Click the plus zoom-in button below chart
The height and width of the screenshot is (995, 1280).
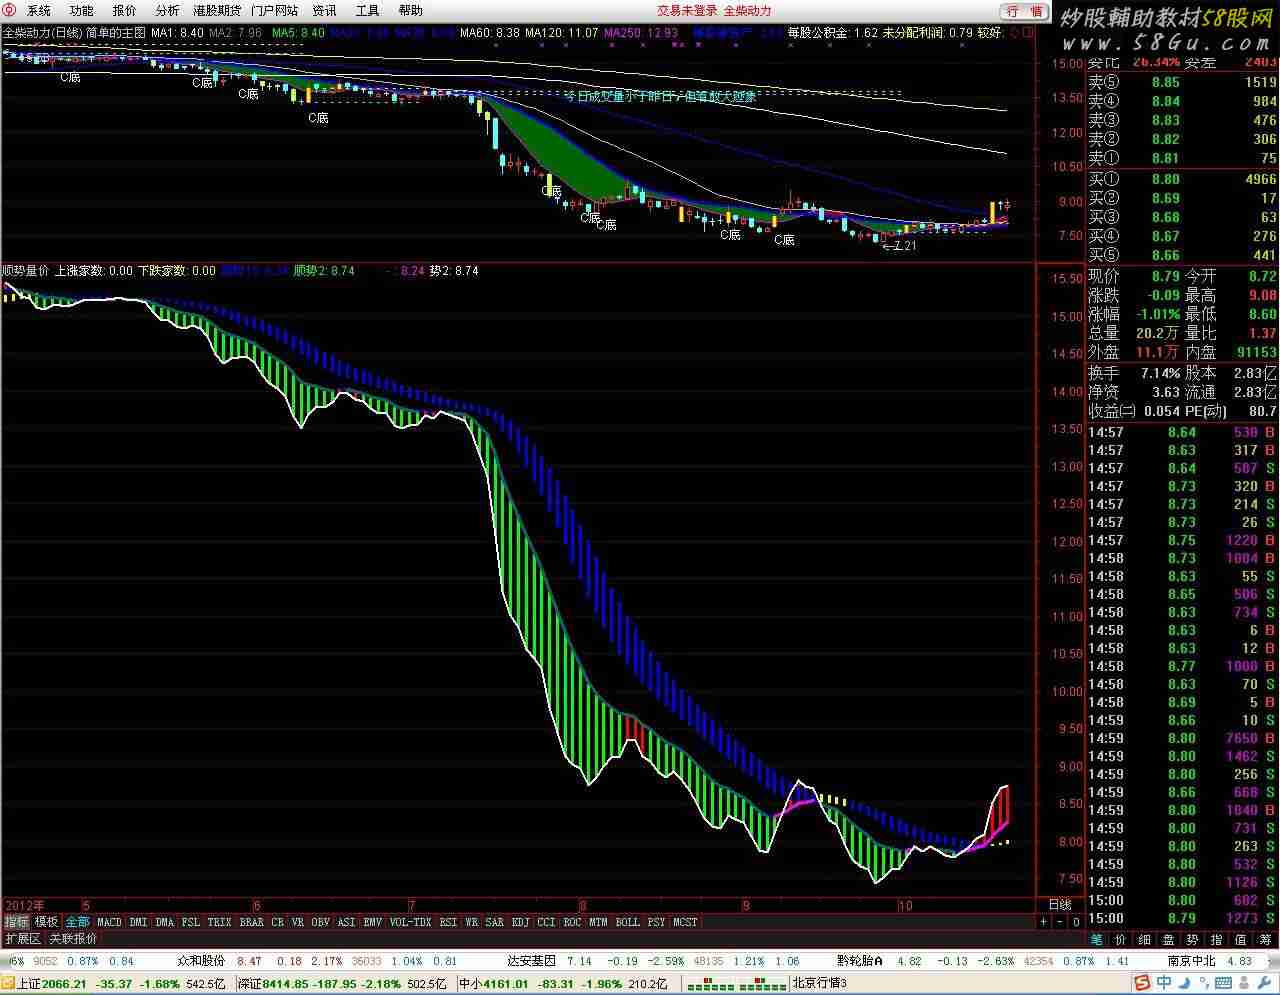(x=1043, y=922)
